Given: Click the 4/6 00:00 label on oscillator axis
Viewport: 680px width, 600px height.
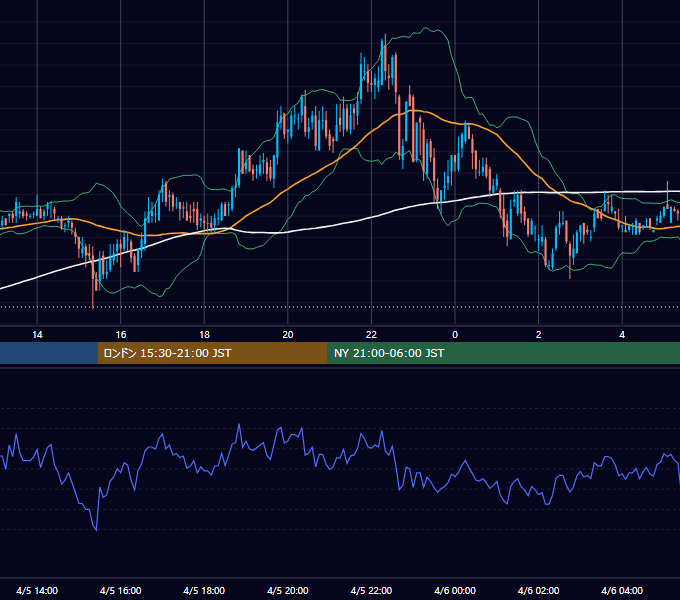Looking at the screenshot, I should 455,590.
